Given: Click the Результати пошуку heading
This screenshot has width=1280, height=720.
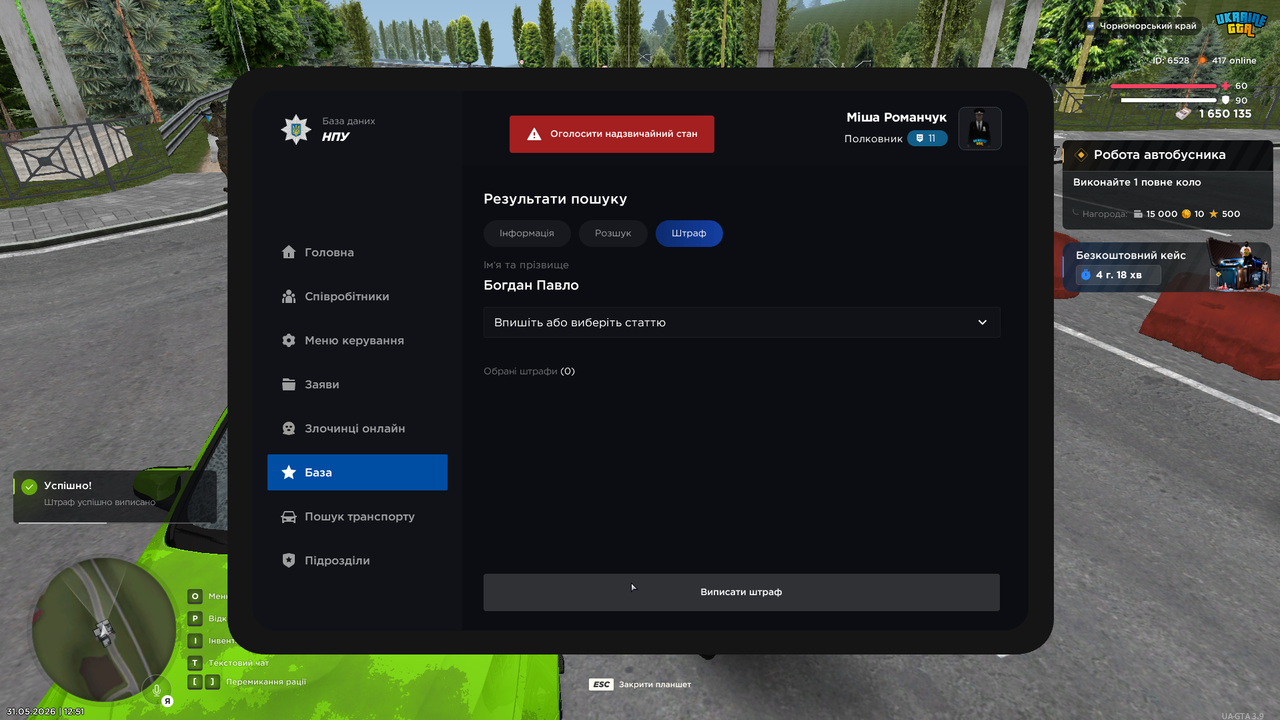Looking at the screenshot, I should pos(555,199).
